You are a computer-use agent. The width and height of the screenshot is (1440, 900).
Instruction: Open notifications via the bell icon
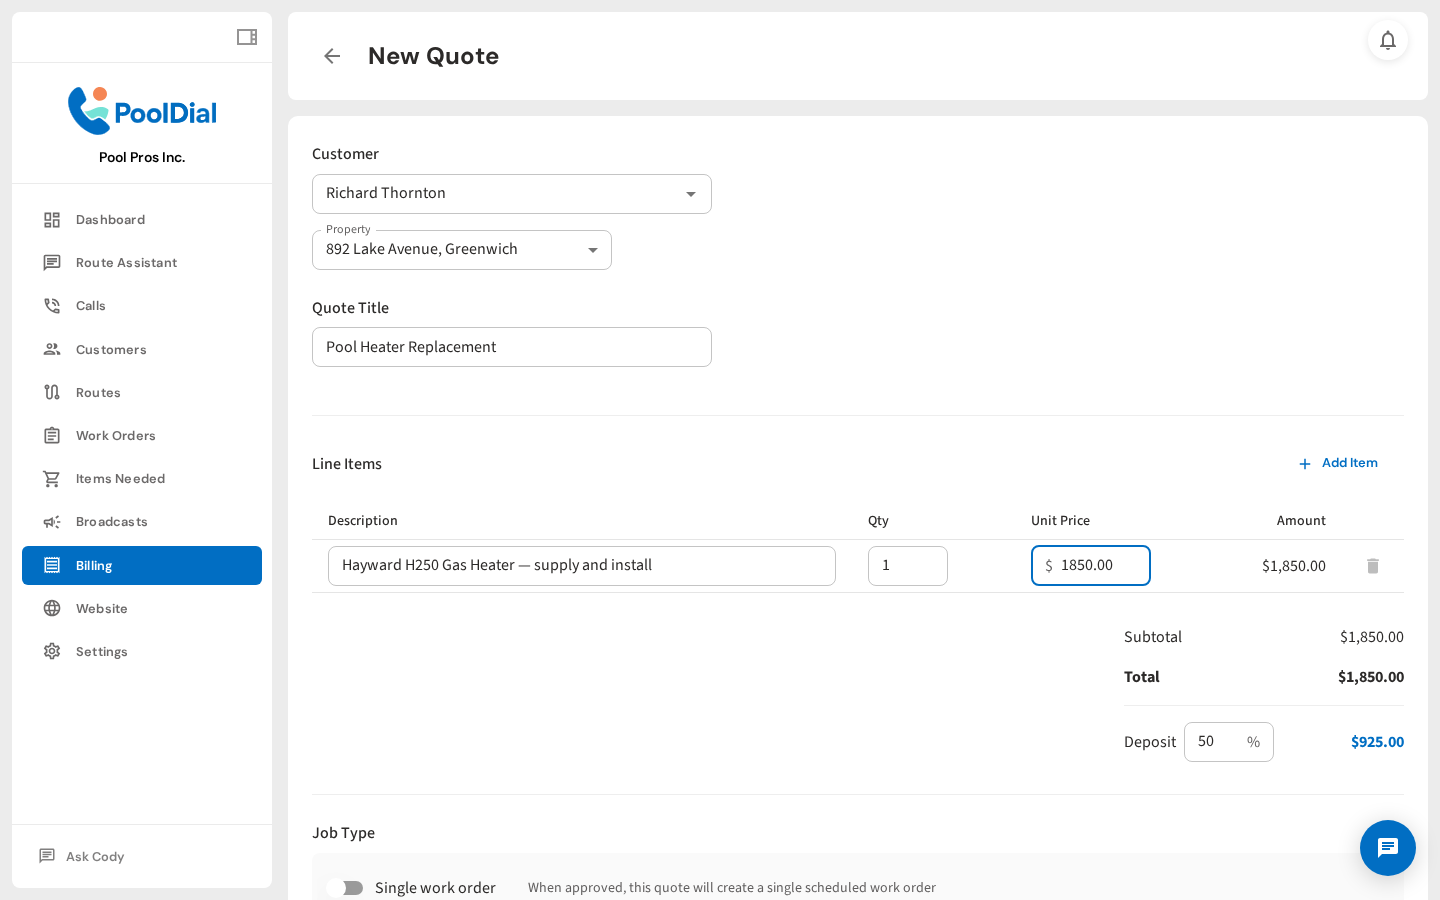tap(1388, 41)
